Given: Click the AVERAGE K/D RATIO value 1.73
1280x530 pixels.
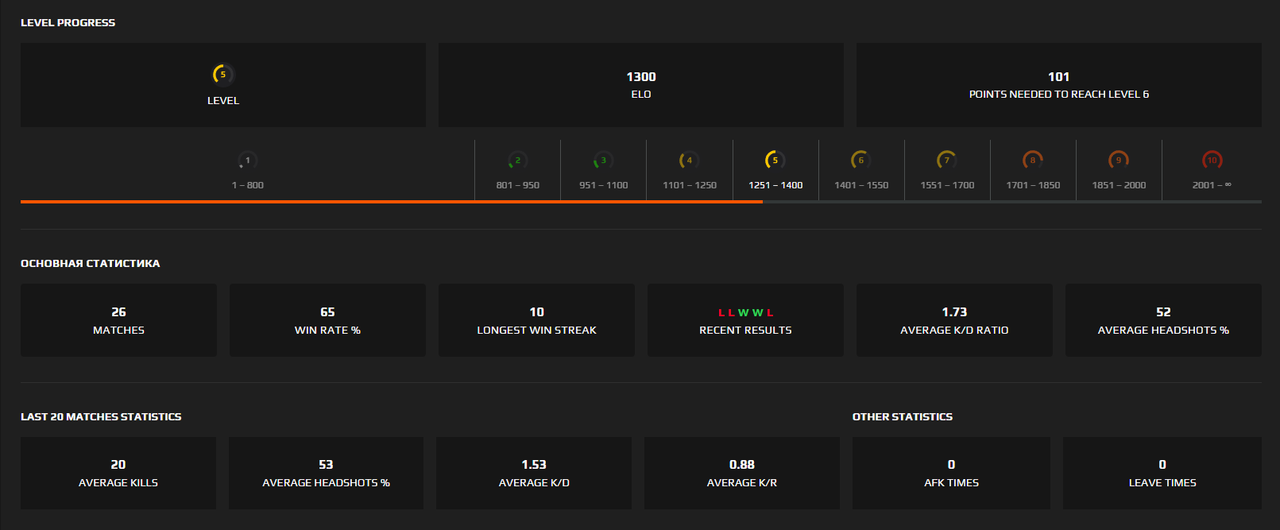Looking at the screenshot, I should (x=955, y=312).
